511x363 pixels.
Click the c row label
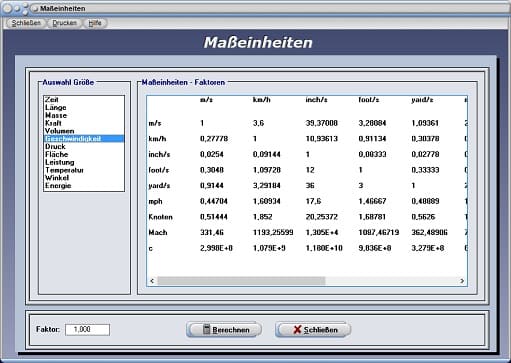click(151, 248)
